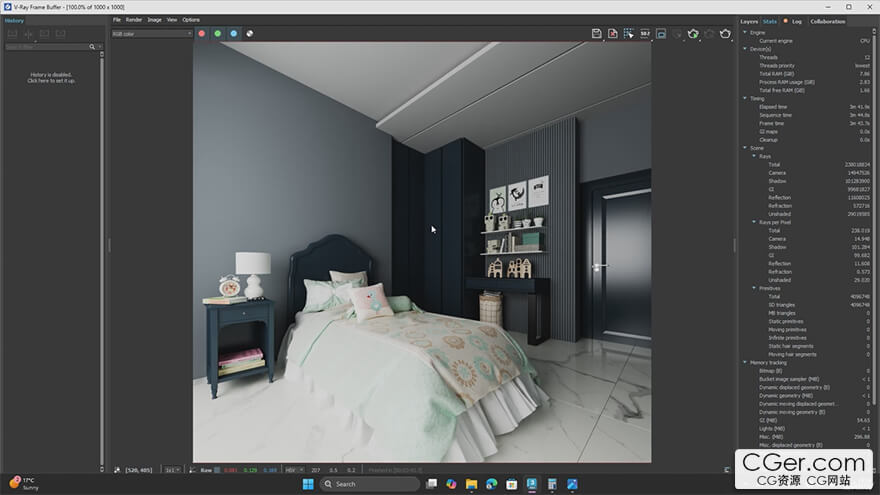The height and width of the screenshot is (495, 880).
Task: Collapse the Memory tracking section
Action: pyautogui.click(x=745, y=362)
